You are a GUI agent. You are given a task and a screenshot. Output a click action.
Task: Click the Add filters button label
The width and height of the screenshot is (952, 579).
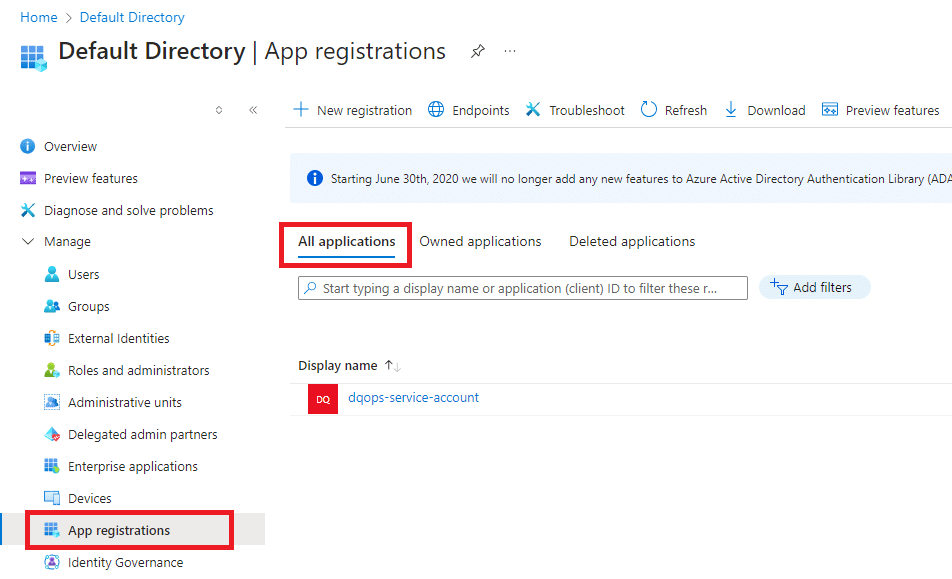(x=823, y=287)
